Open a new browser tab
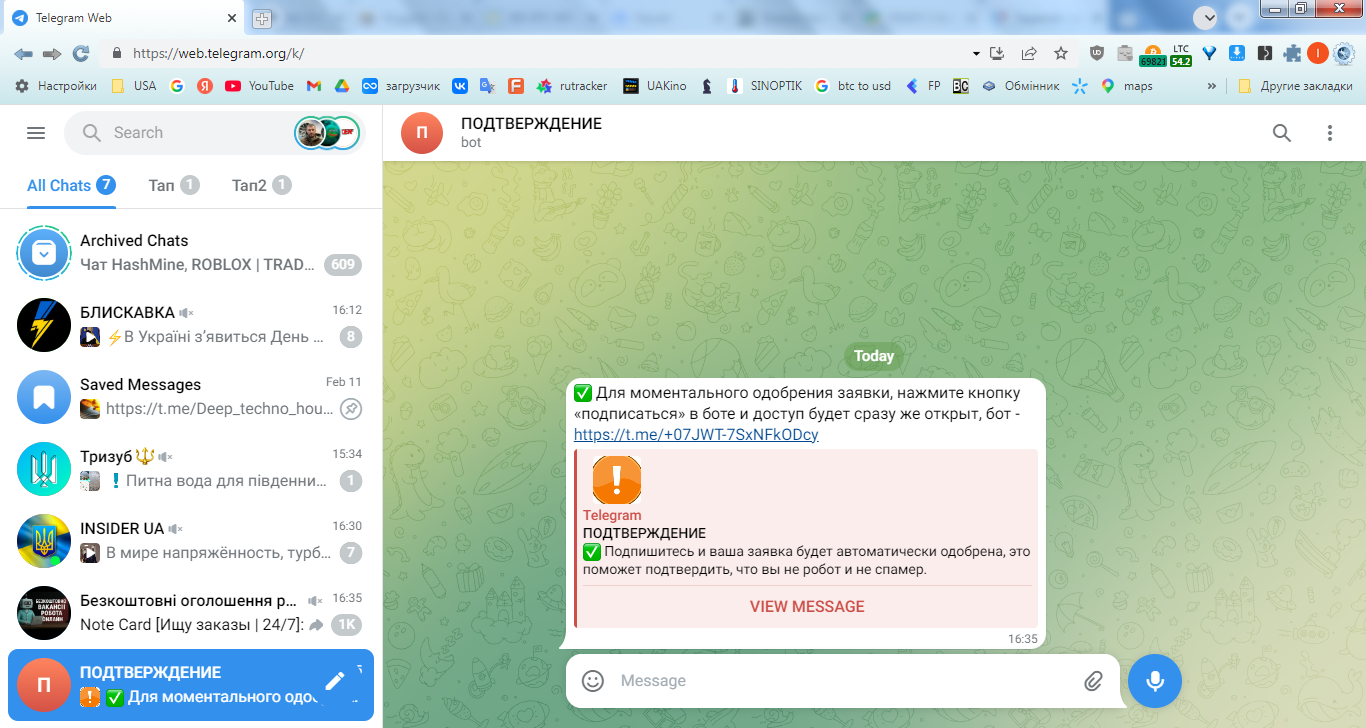1366x728 pixels. point(262,18)
